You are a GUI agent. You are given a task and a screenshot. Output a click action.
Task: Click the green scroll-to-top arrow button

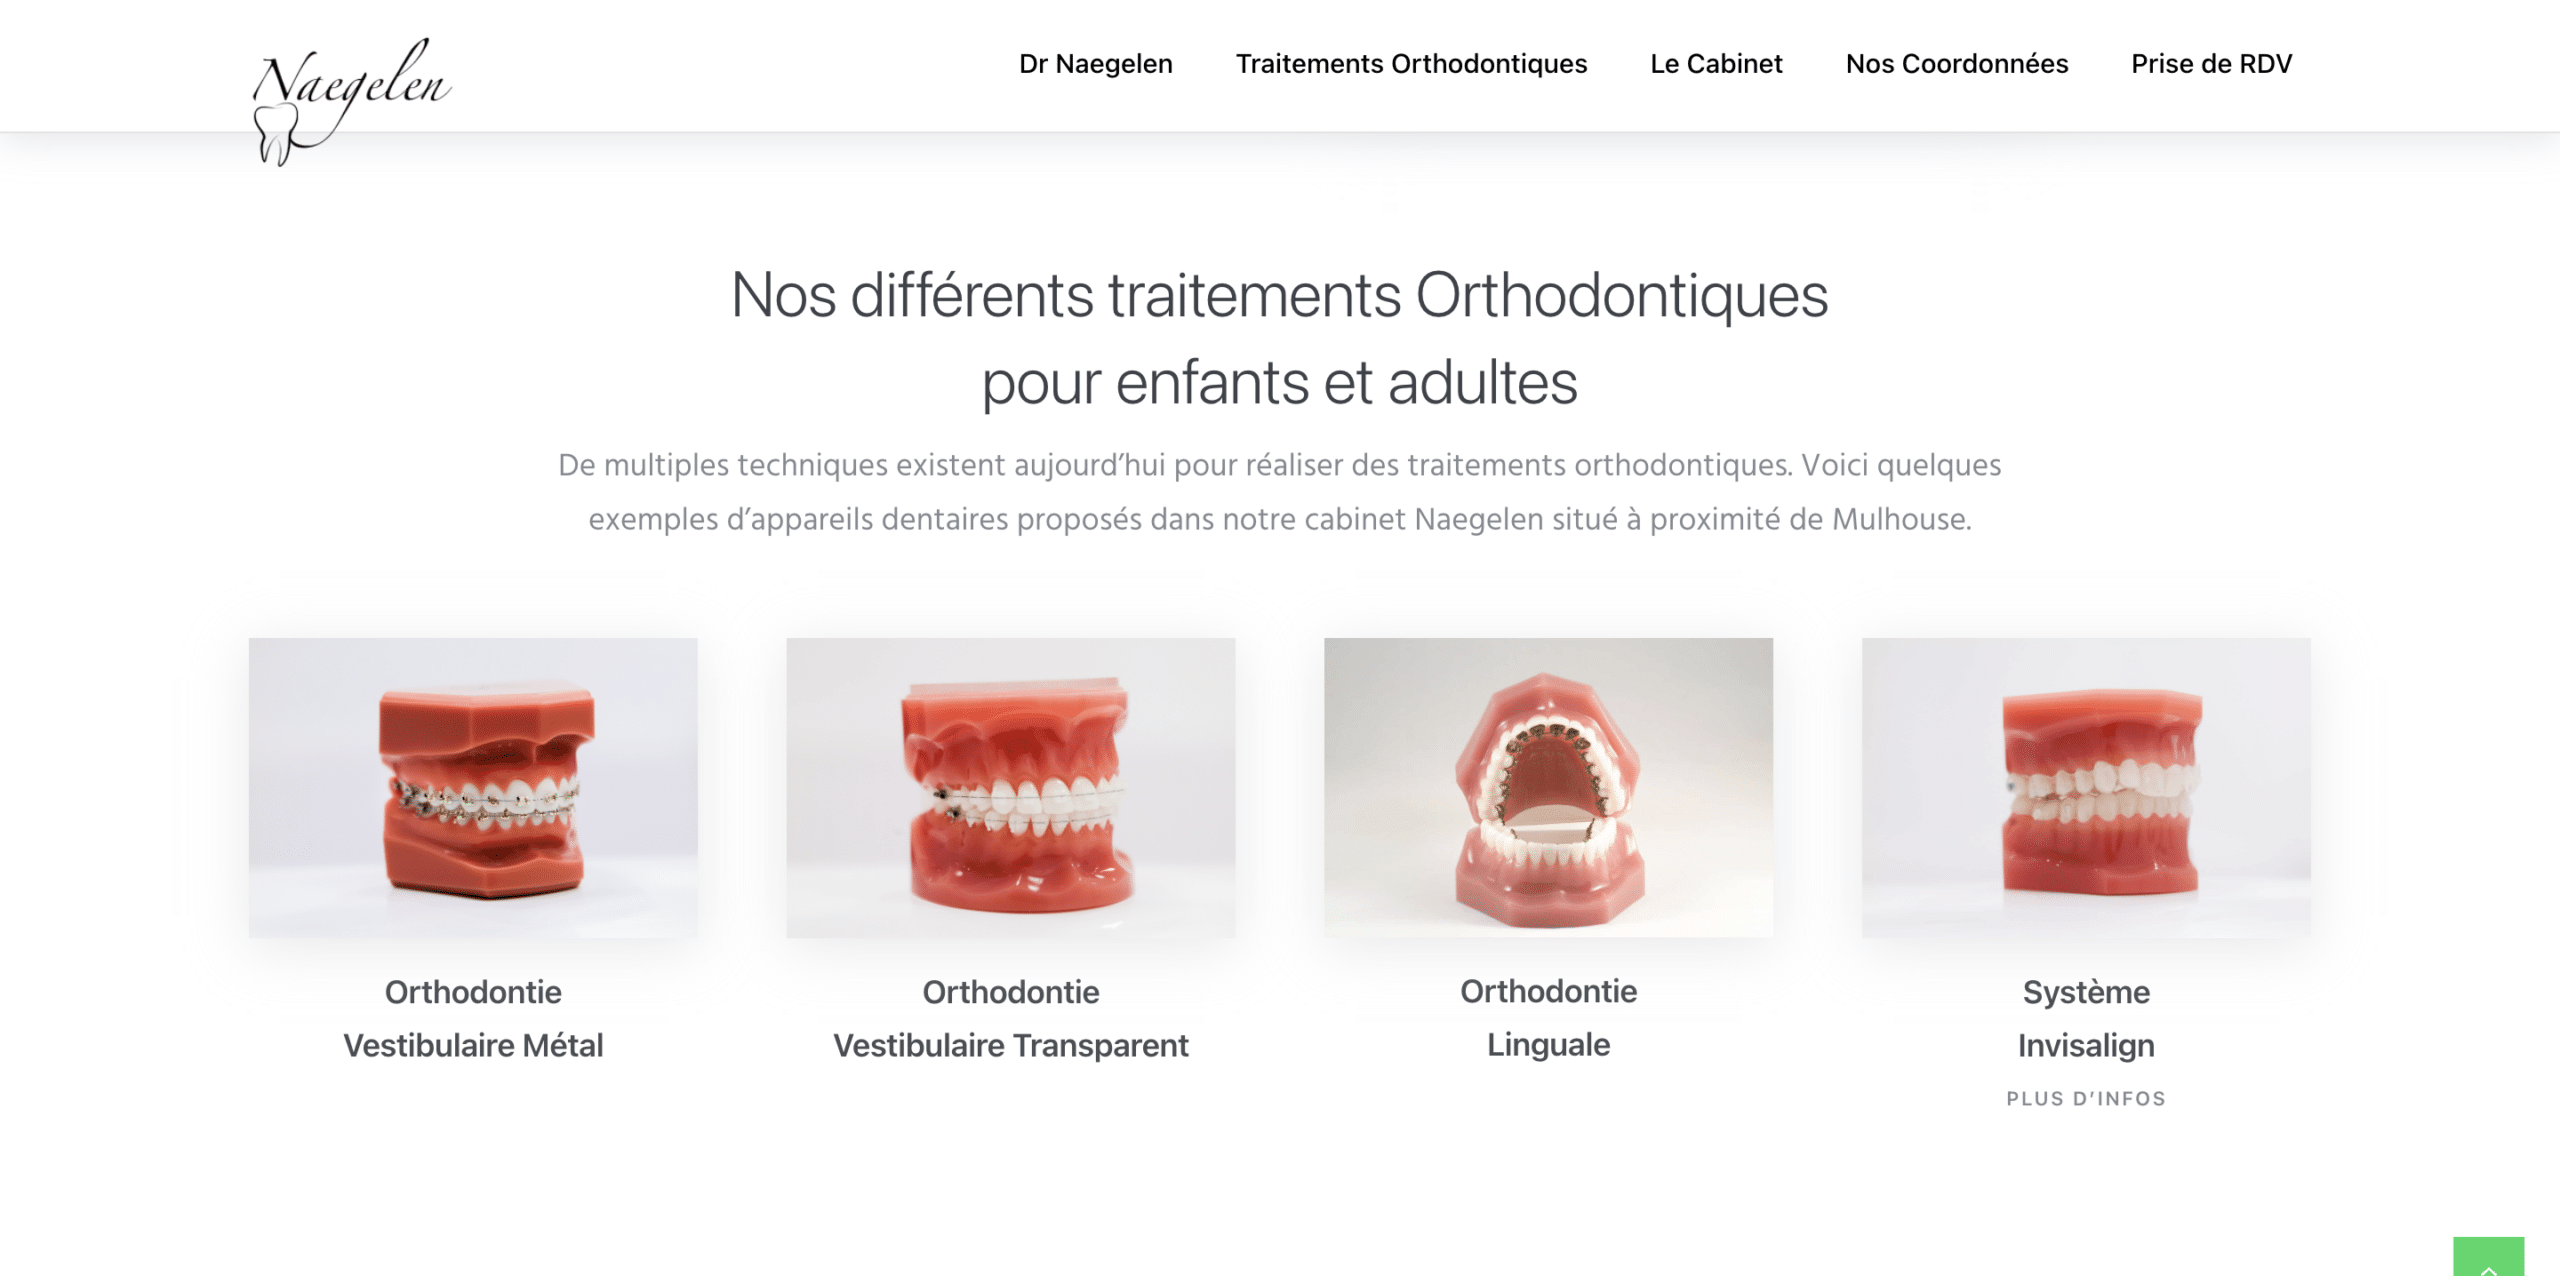click(2488, 1257)
